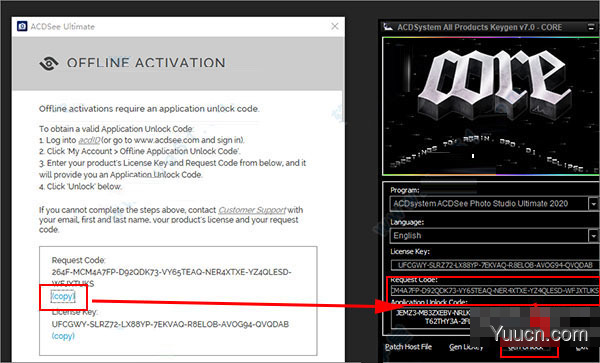The width and height of the screenshot is (600, 363).
Task: Click the License Key field in keygen
Action: [x=495, y=265]
